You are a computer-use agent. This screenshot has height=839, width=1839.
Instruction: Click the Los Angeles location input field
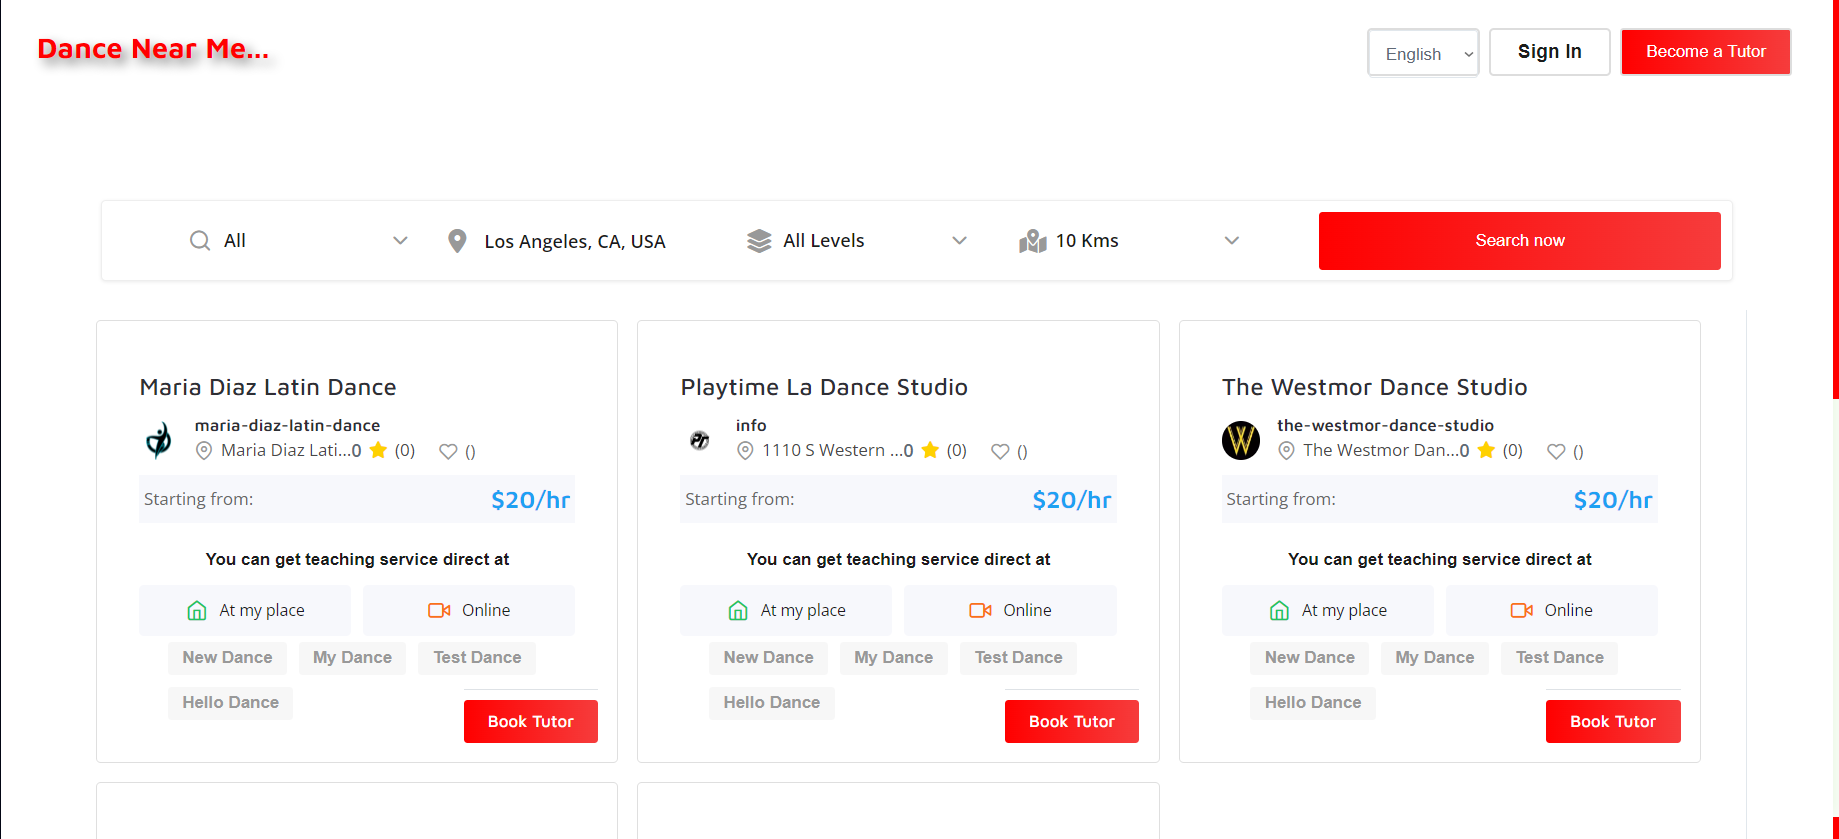tap(575, 242)
